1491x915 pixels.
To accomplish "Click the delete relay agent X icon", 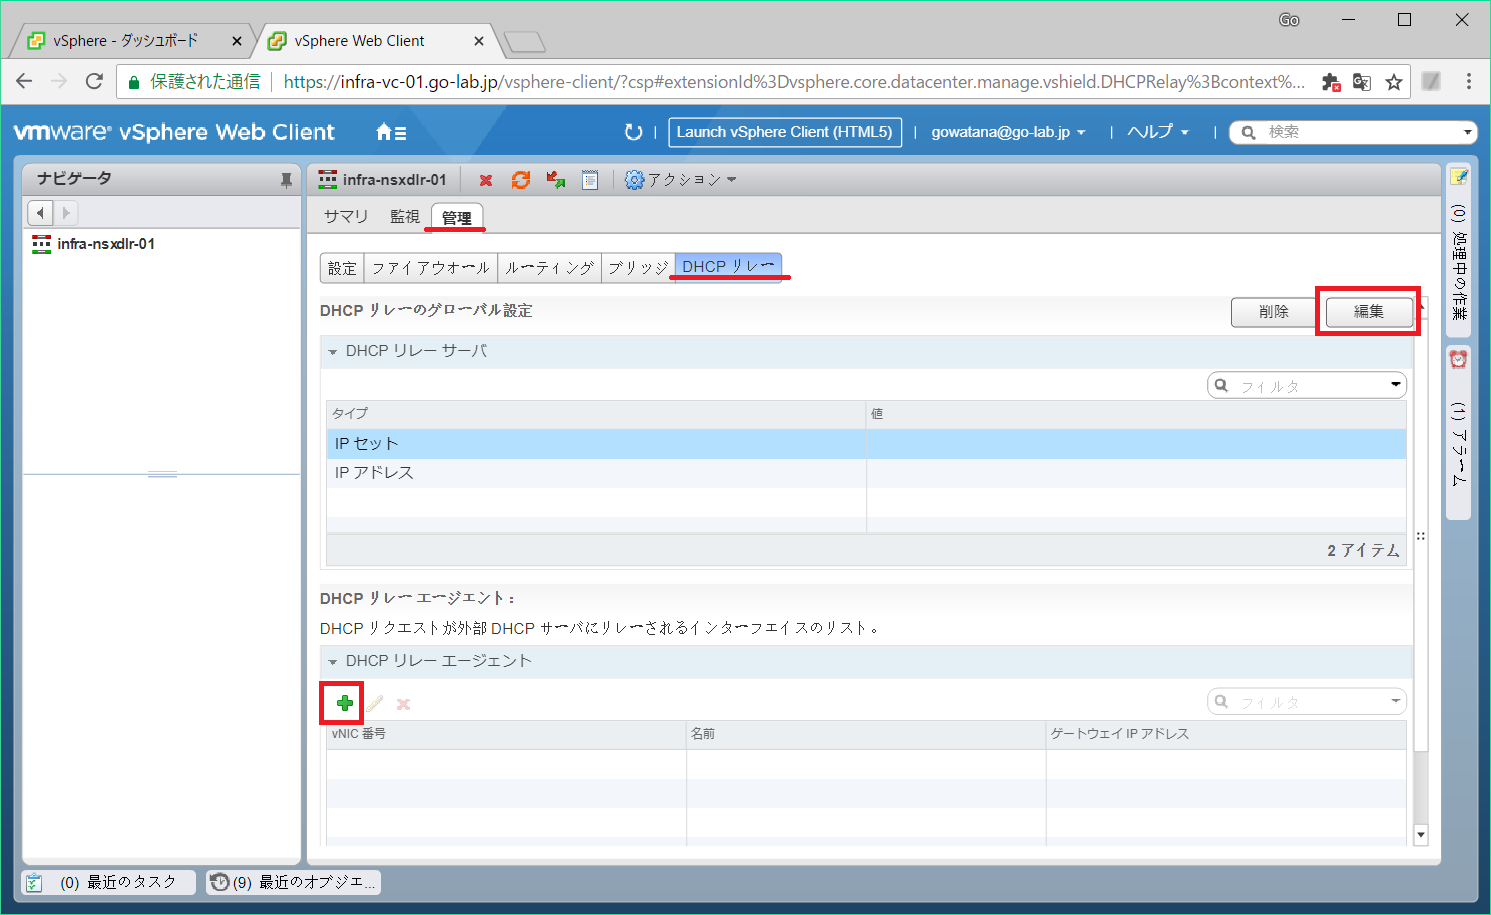I will (403, 704).
